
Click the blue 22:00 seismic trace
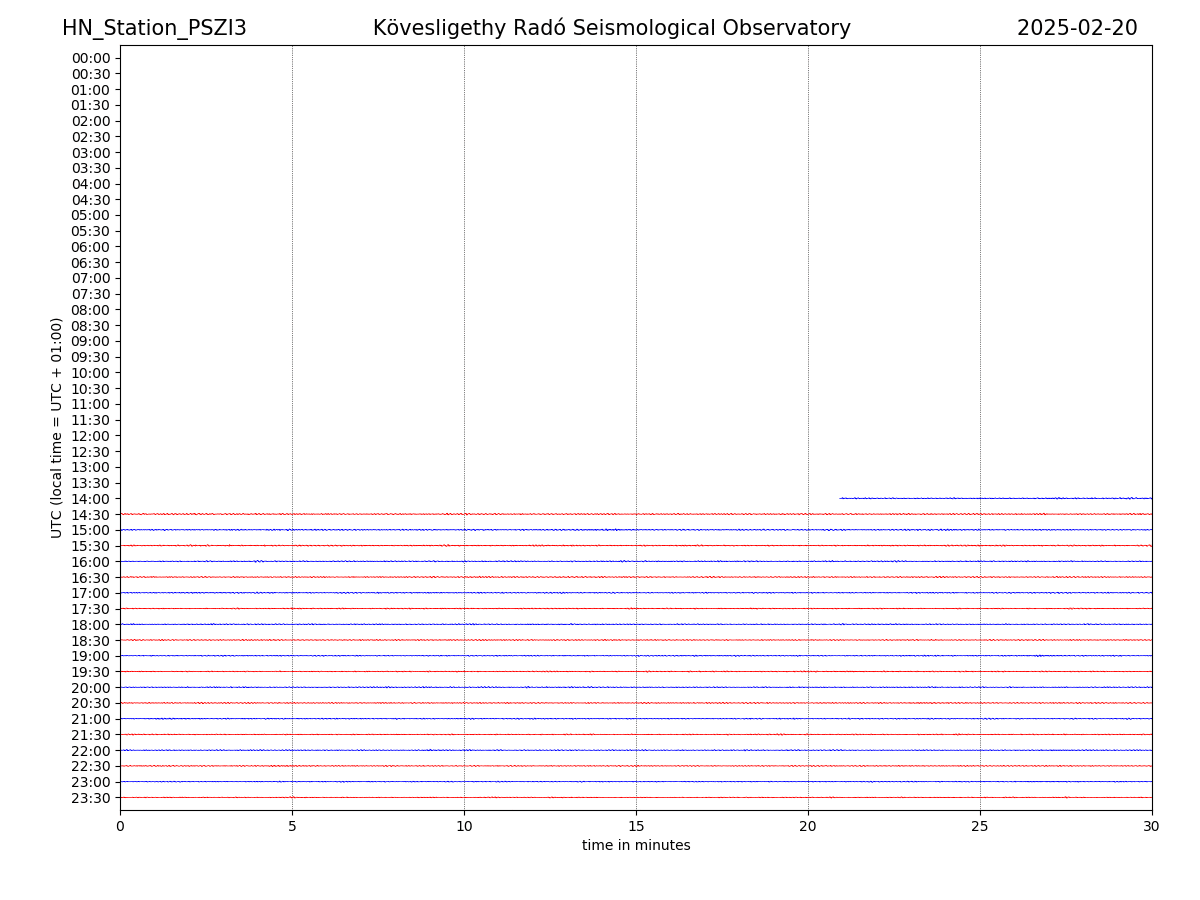[x=636, y=750]
